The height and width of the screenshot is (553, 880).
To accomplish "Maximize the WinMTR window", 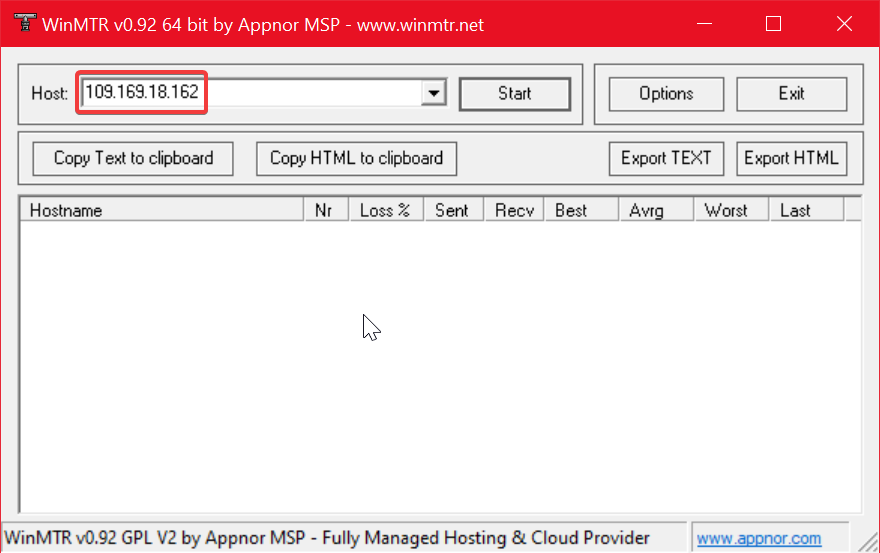I will coord(773,24).
